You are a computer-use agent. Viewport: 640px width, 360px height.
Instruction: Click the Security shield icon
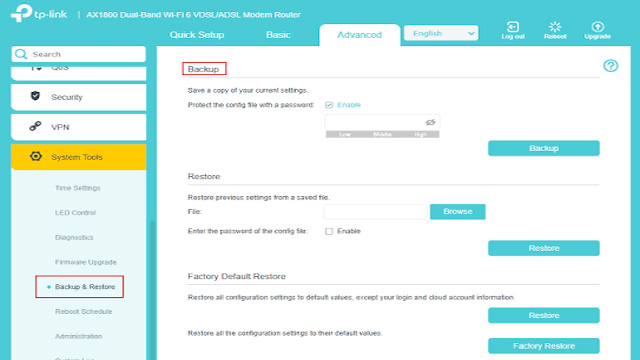36,96
